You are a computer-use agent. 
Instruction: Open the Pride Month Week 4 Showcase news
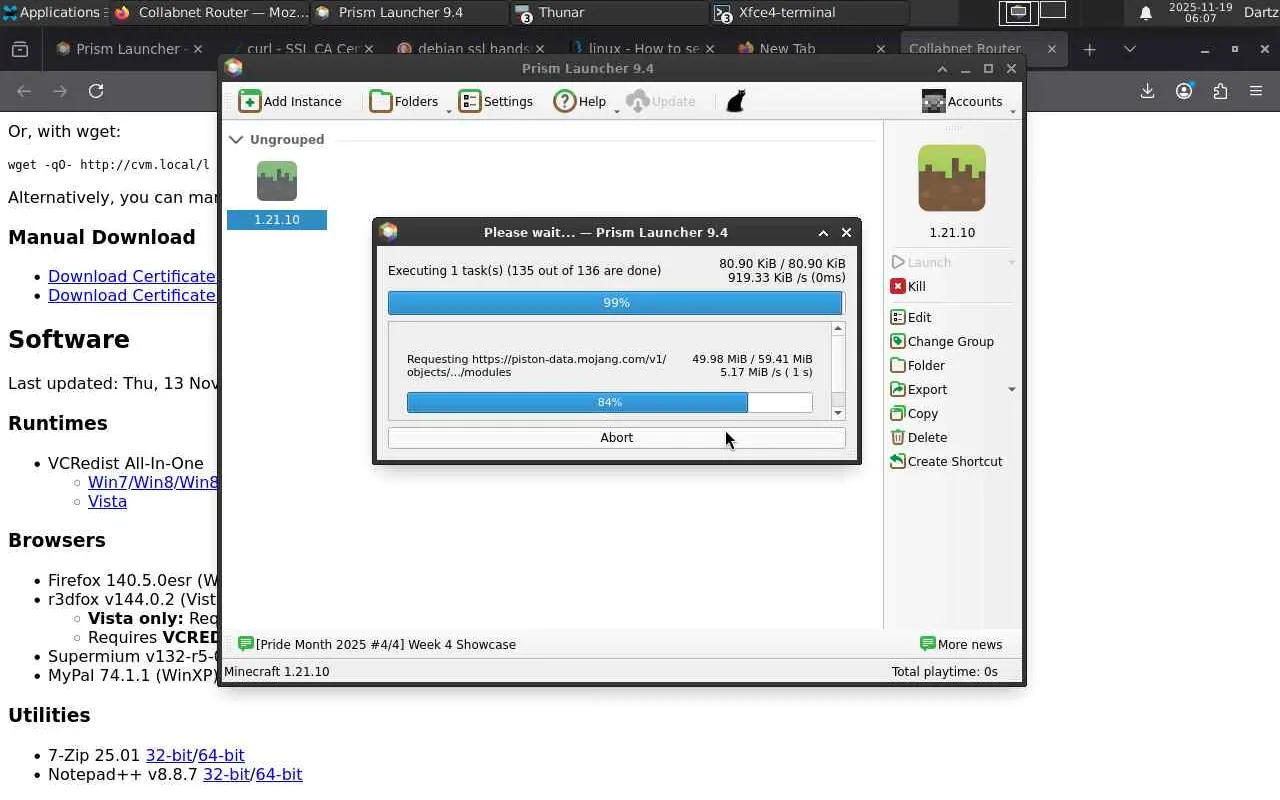point(377,644)
